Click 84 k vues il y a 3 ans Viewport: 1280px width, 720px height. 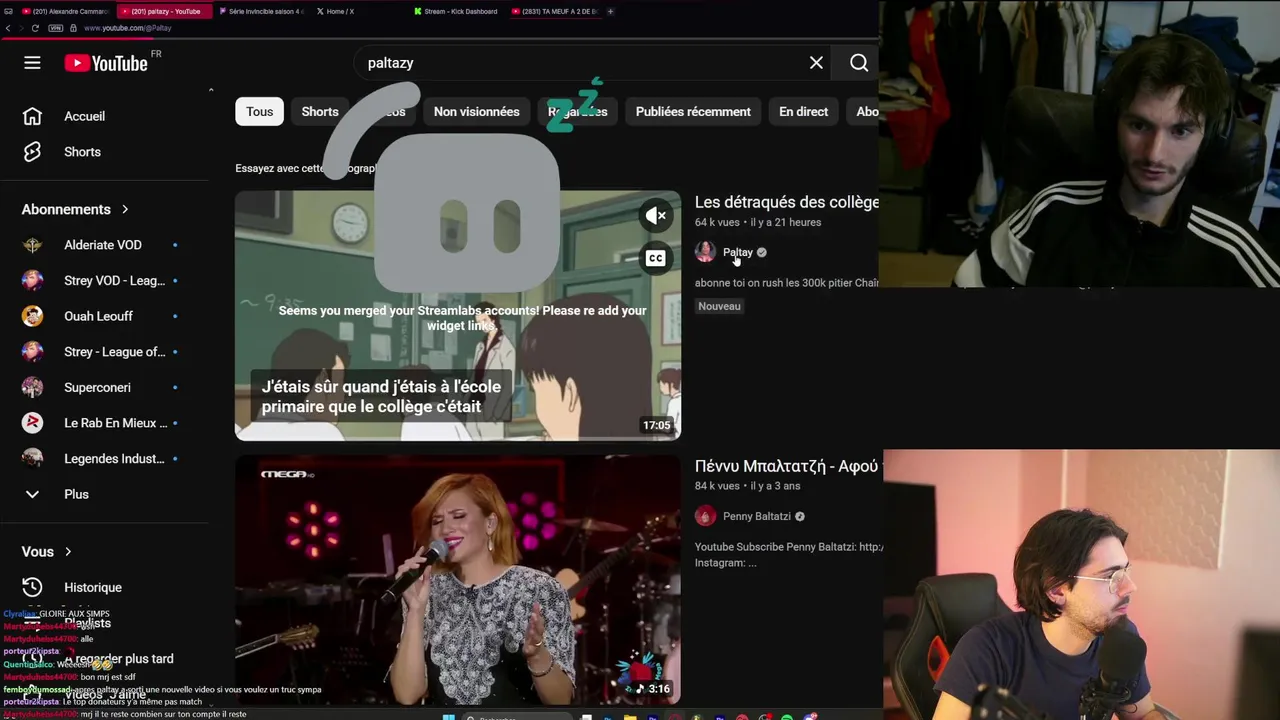click(x=748, y=486)
